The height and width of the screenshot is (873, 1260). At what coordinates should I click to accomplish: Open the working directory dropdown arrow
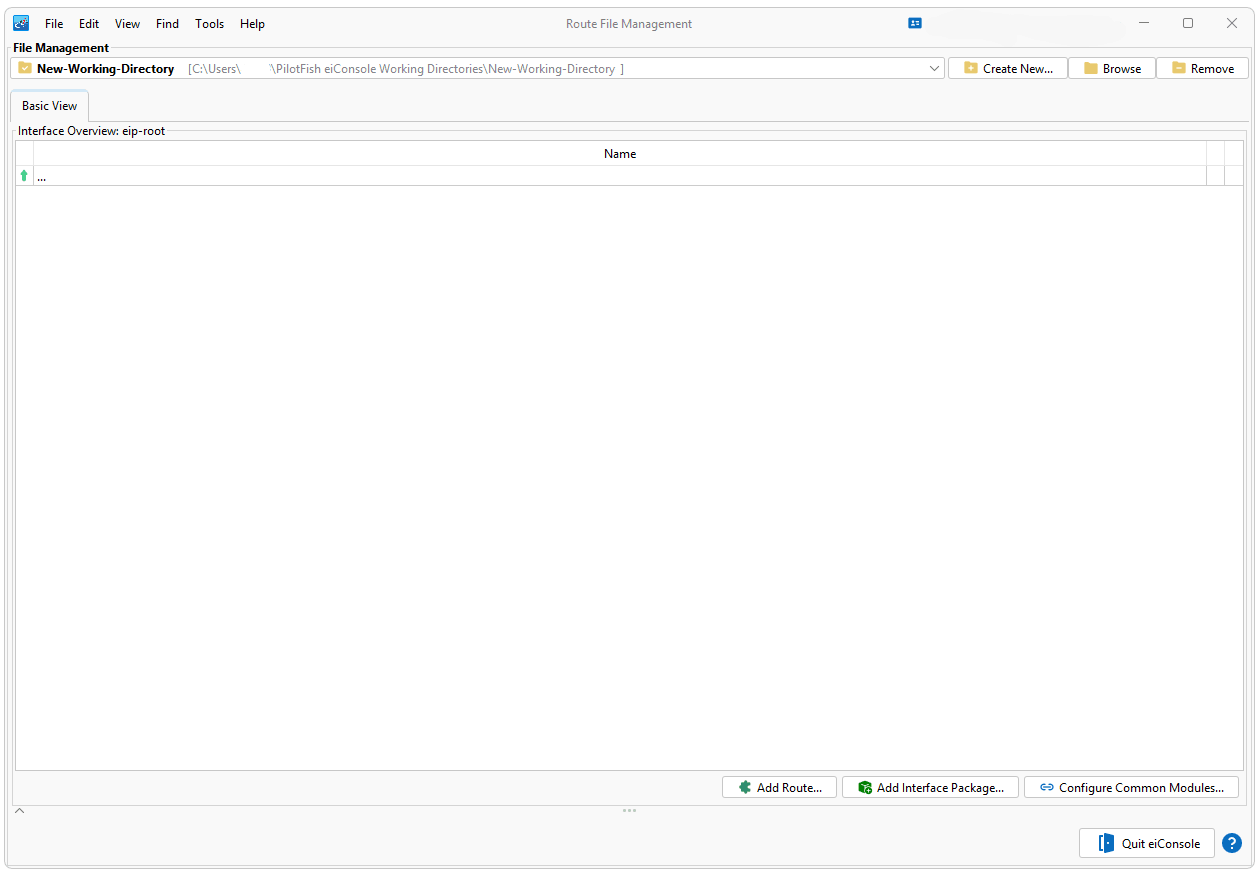934,68
